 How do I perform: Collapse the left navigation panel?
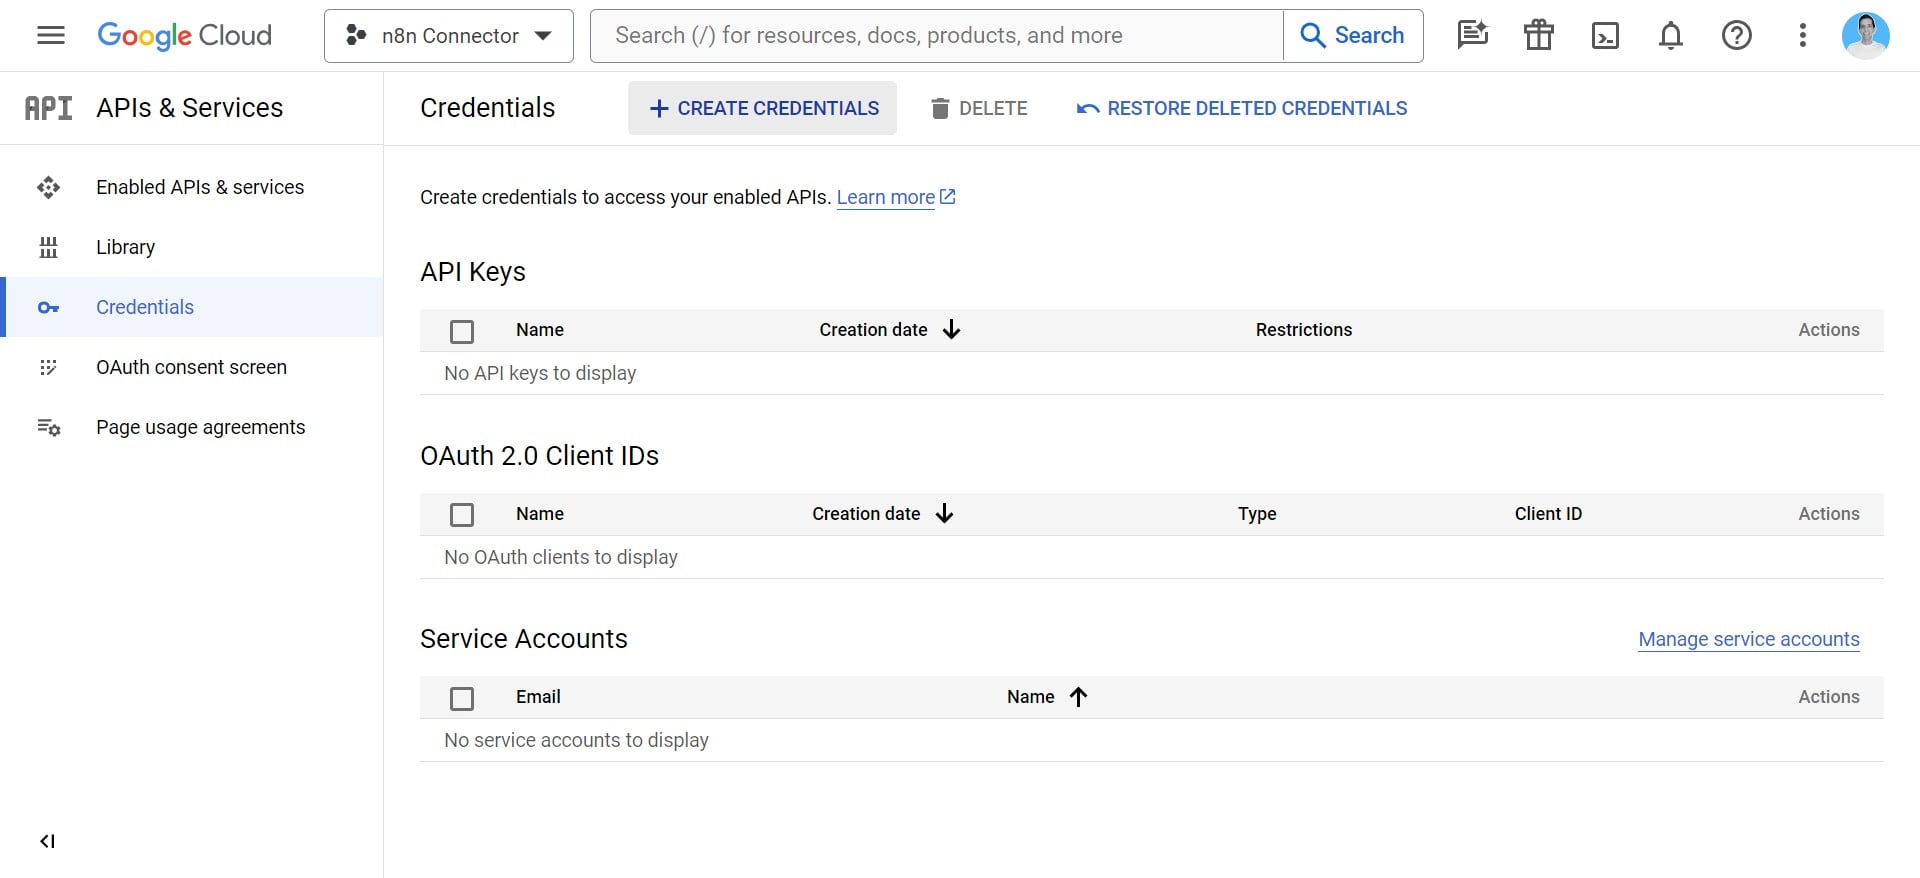tap(47, 841)
